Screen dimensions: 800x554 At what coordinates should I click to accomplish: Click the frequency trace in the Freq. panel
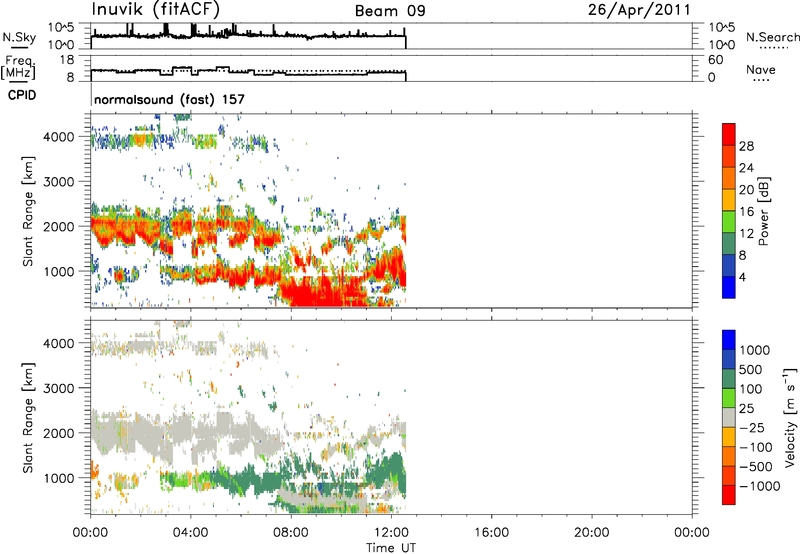(248, 72)
